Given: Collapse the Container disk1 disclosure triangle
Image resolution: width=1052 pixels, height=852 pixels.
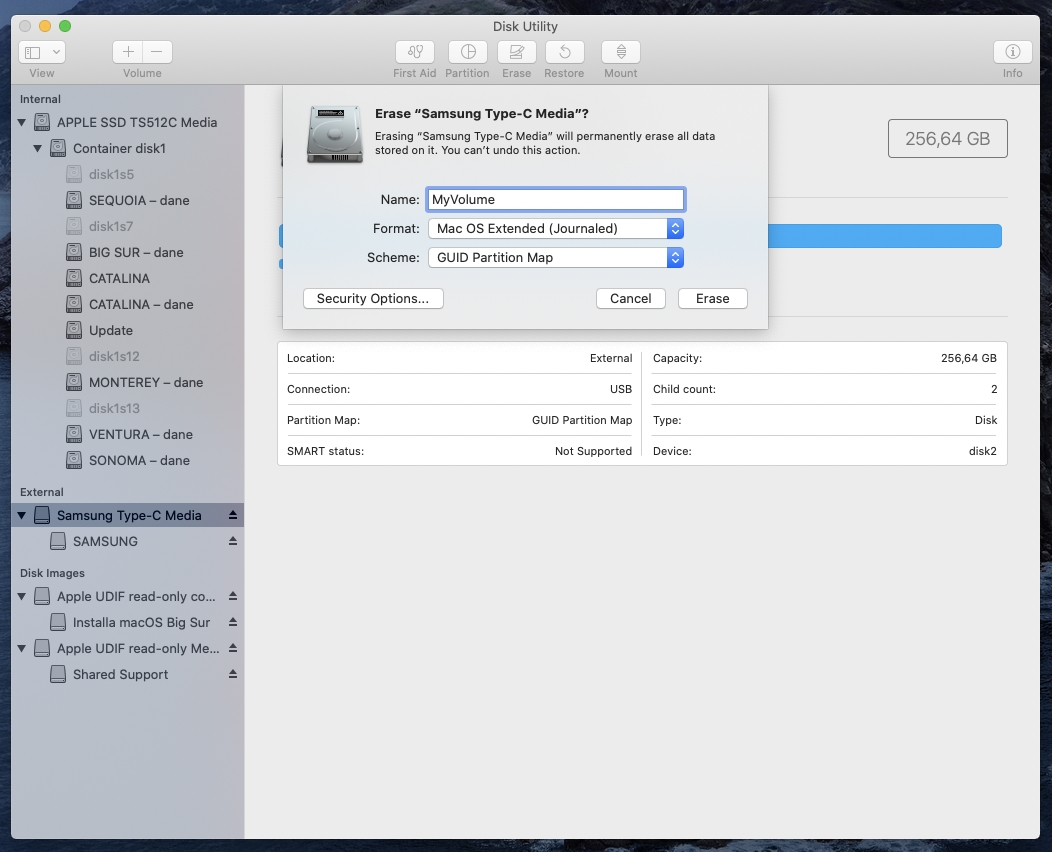Looking at the screenshot, I should coord(38,148).
